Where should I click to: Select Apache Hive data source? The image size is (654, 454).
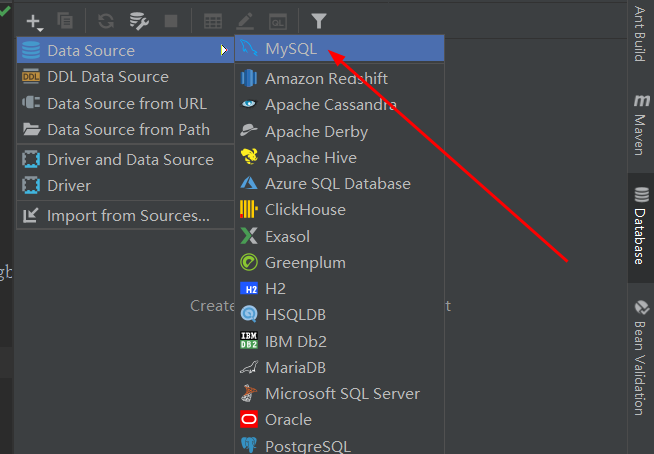tap(340, 158)
